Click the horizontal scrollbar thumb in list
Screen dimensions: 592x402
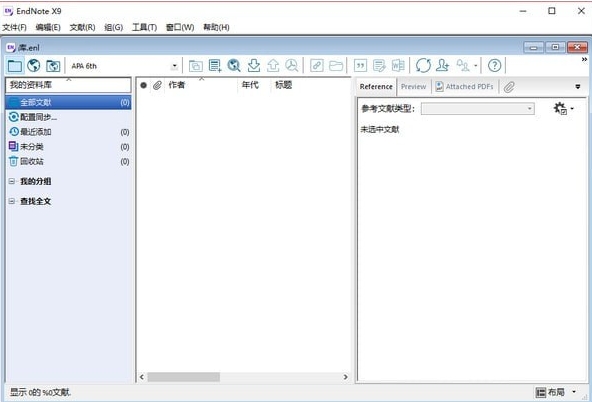184,377
